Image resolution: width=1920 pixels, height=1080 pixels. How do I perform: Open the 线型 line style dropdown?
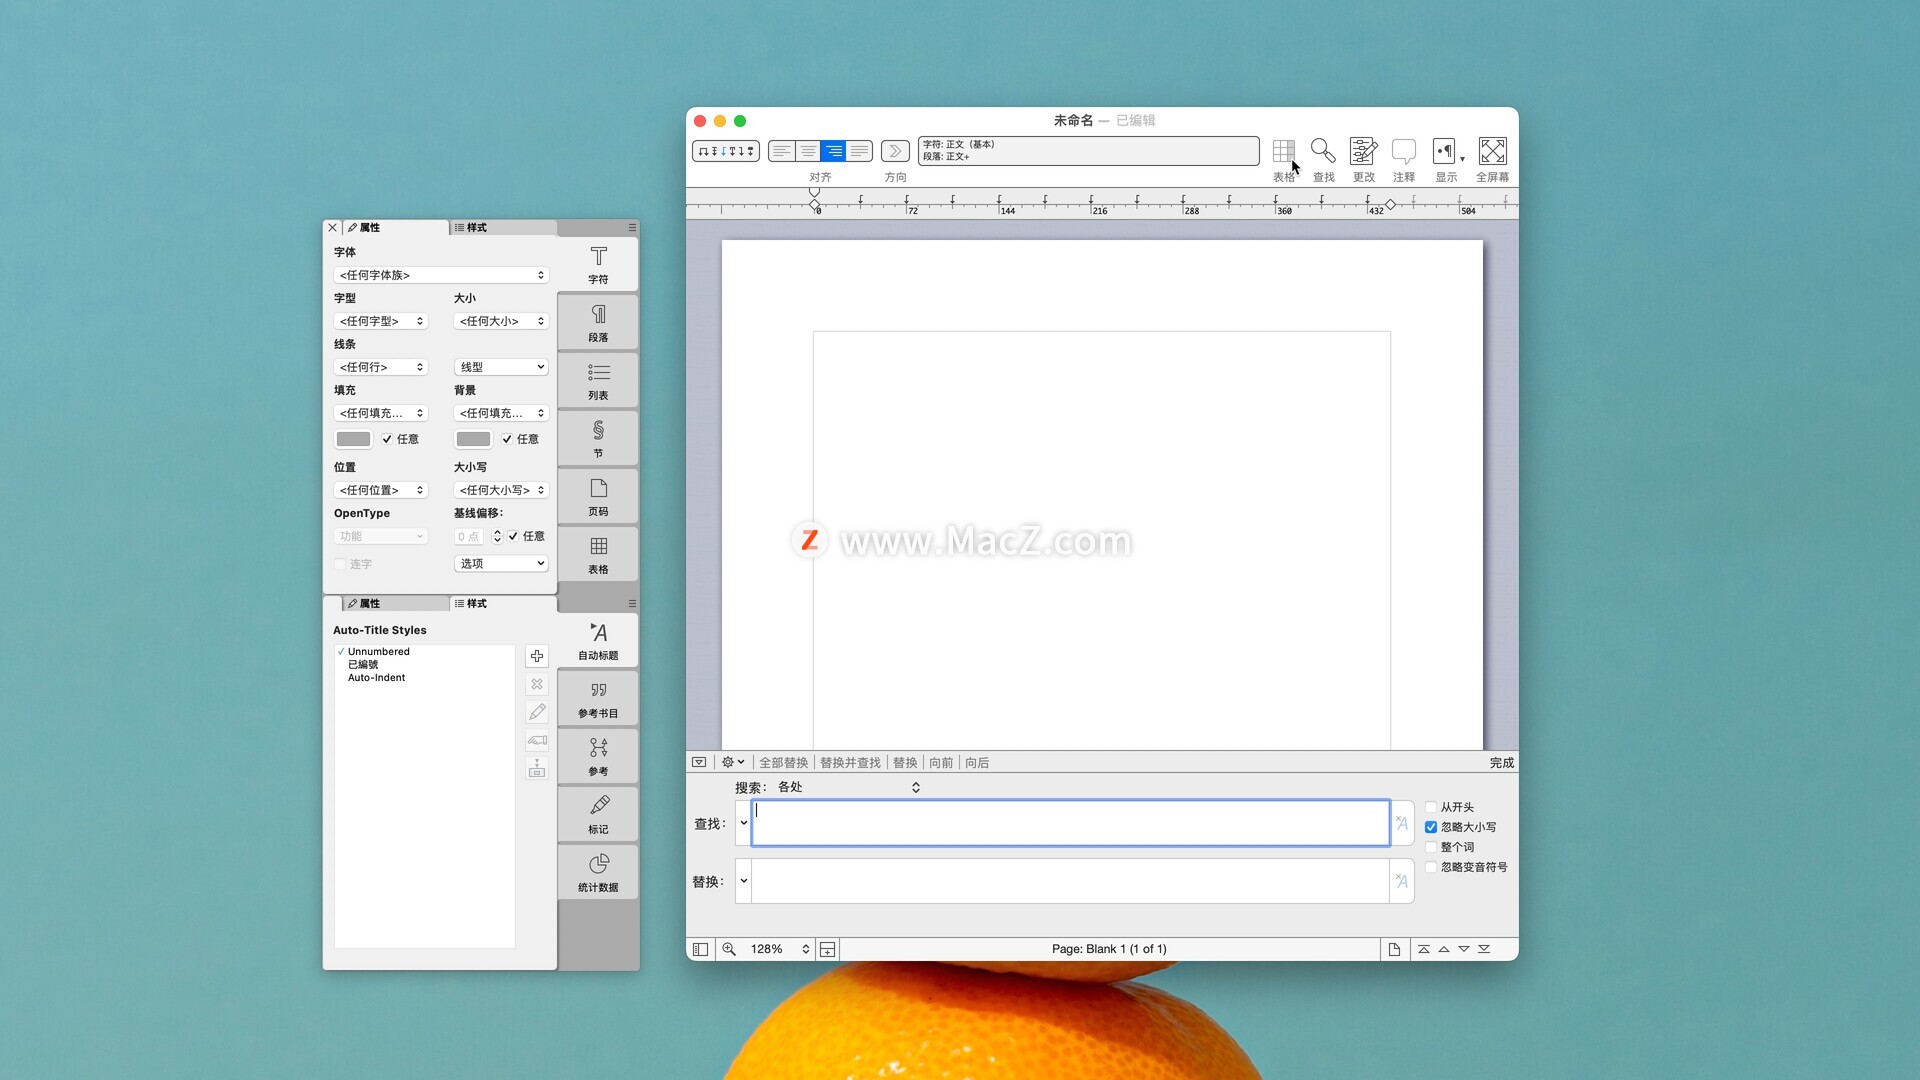[x=501, y=367]
